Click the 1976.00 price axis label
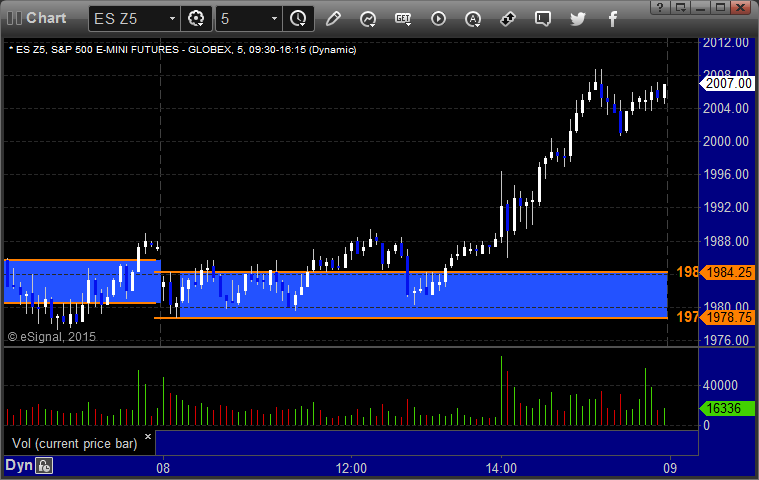 point(726,340)
